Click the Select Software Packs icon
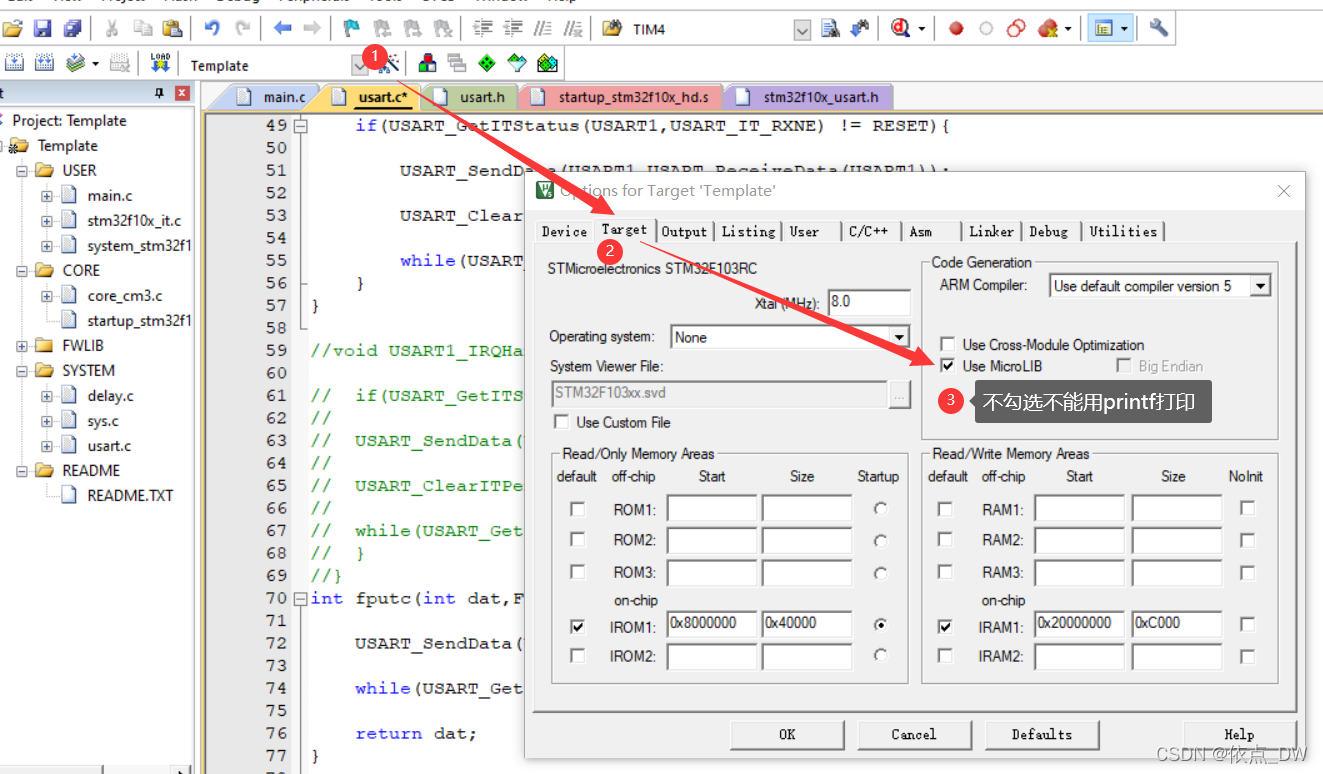Screen dimensions: 1323x774 point(517,64)
